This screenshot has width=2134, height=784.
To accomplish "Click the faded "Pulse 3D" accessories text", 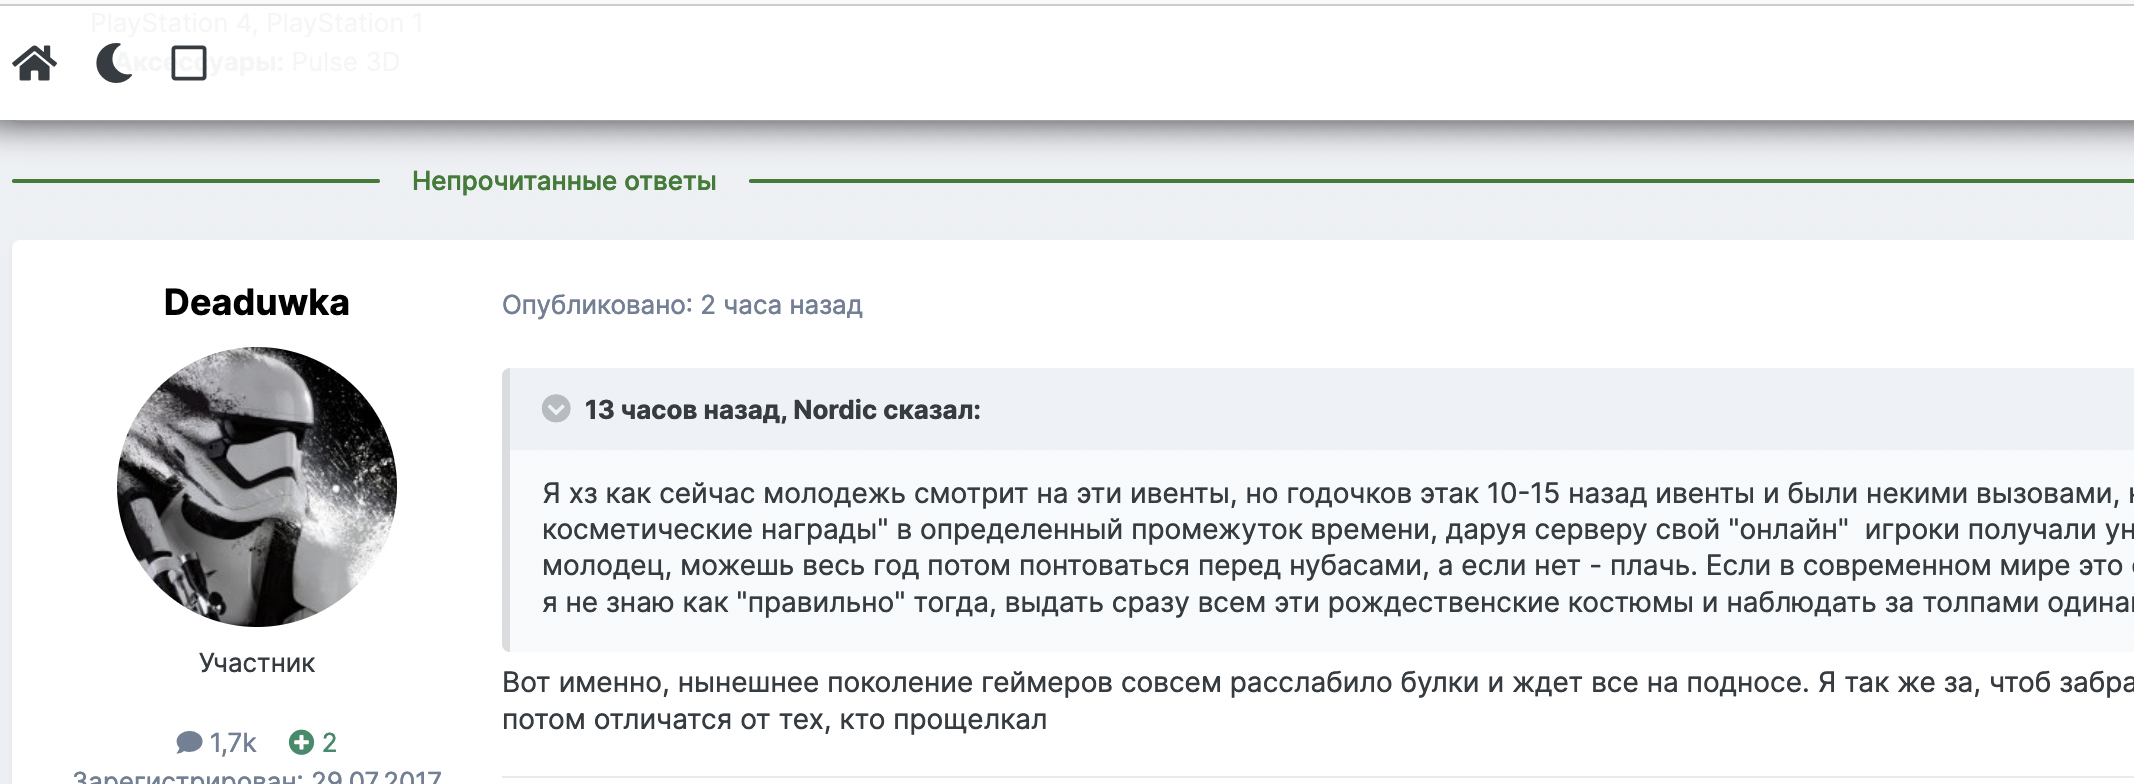I will coord(345,62).
